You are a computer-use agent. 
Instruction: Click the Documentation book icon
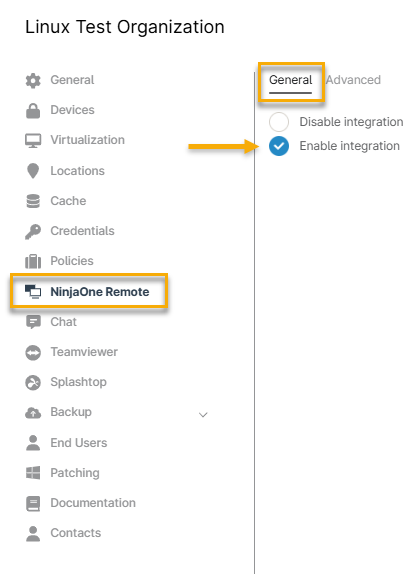pyautogui.click(x=33, y=503)
